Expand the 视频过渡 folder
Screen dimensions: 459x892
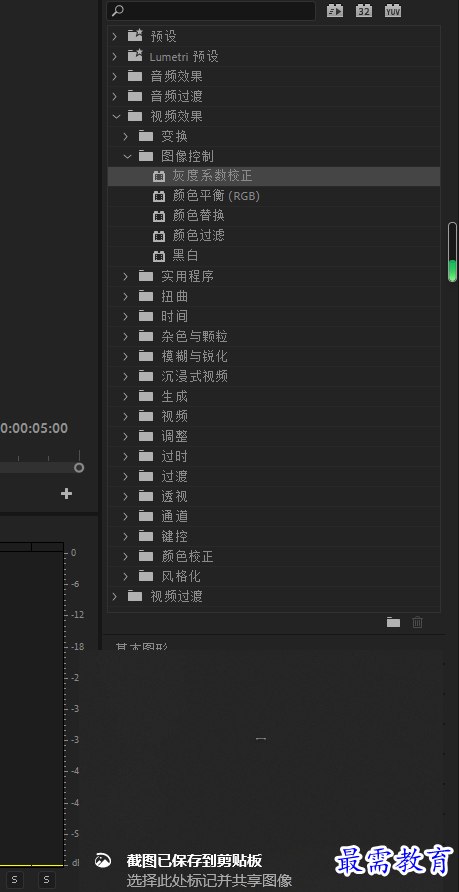pyautogui.click(x=115, y=596)
